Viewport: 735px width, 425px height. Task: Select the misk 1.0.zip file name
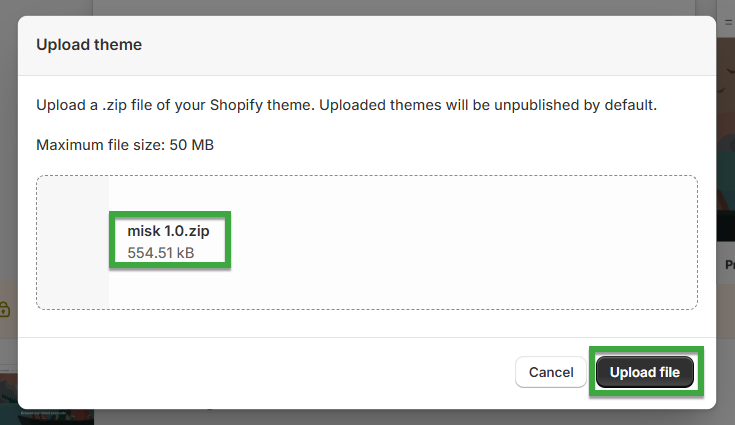[168, 231]
